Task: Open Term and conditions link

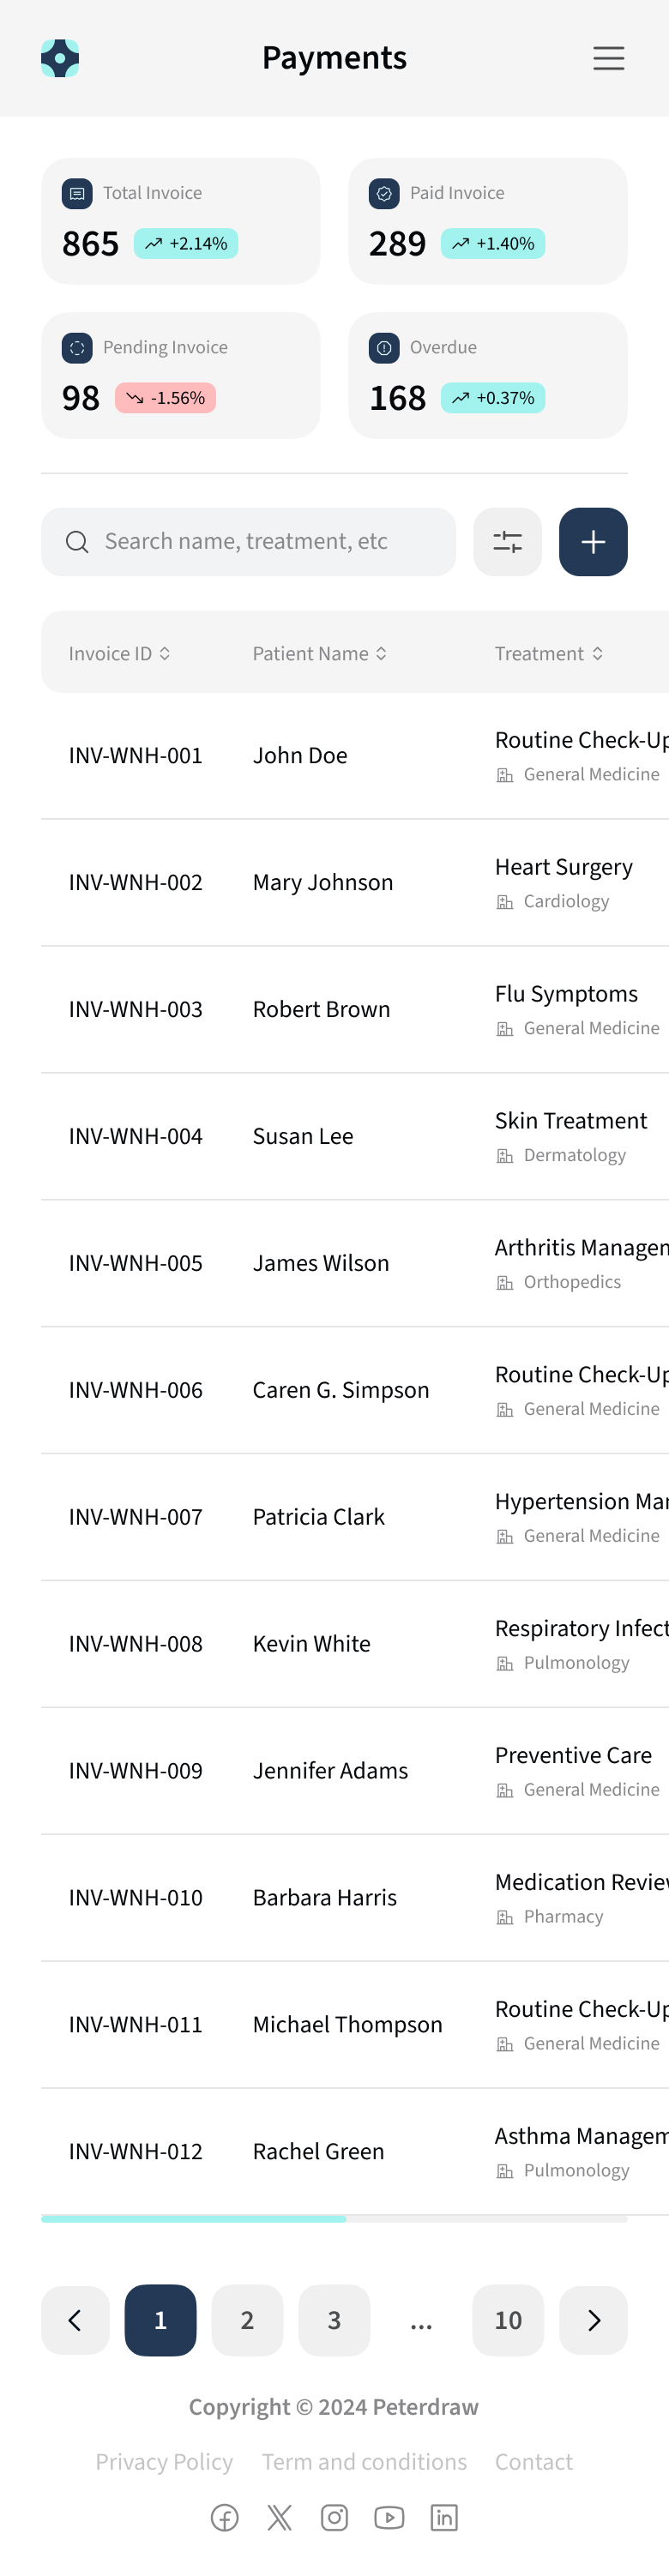Action: click(364, 2461)
